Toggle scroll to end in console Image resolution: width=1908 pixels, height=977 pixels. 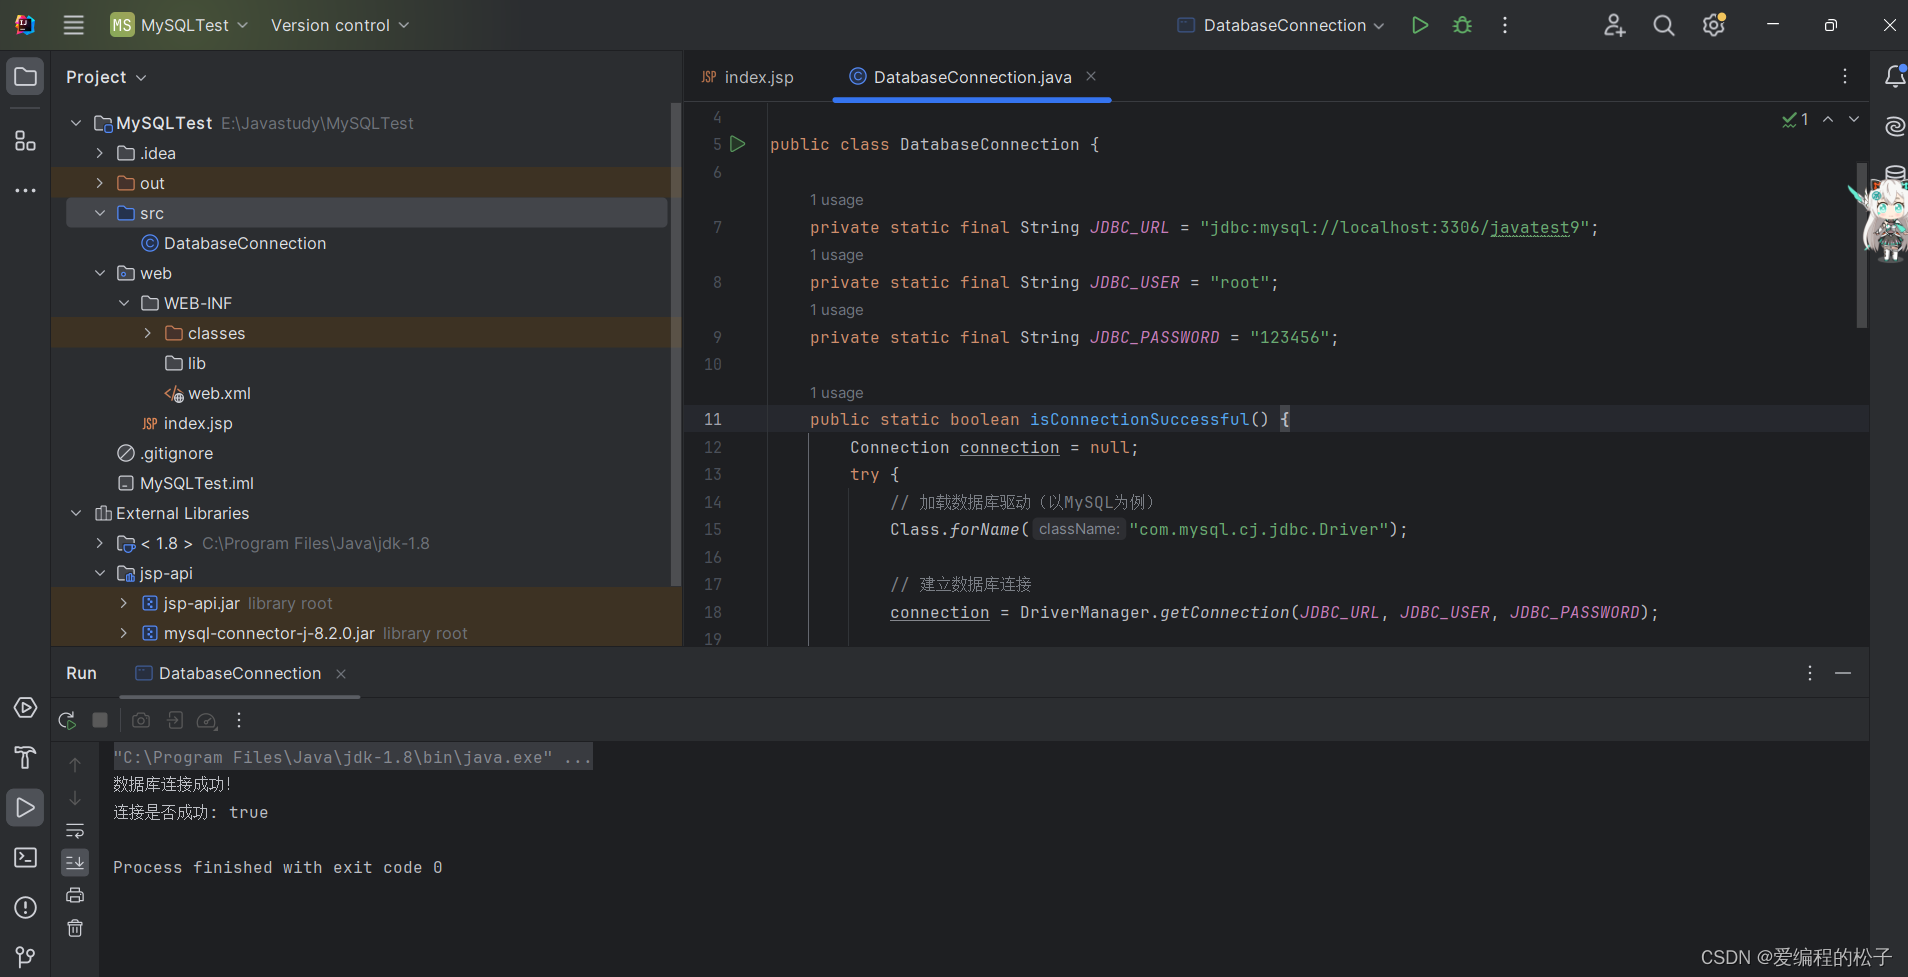(75, 862)
